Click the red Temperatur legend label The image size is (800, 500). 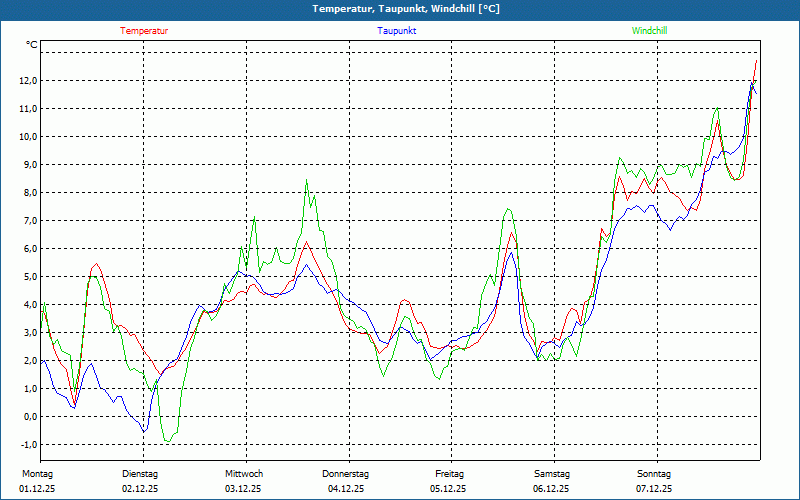pyautogui.click(x=144, y=31)
